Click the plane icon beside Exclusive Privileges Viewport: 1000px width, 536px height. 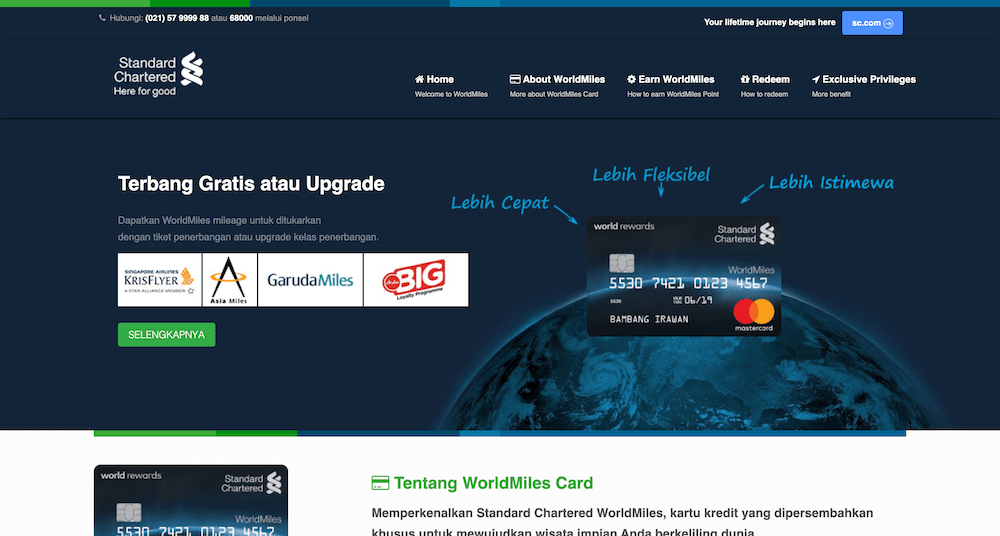coord(816,79)
